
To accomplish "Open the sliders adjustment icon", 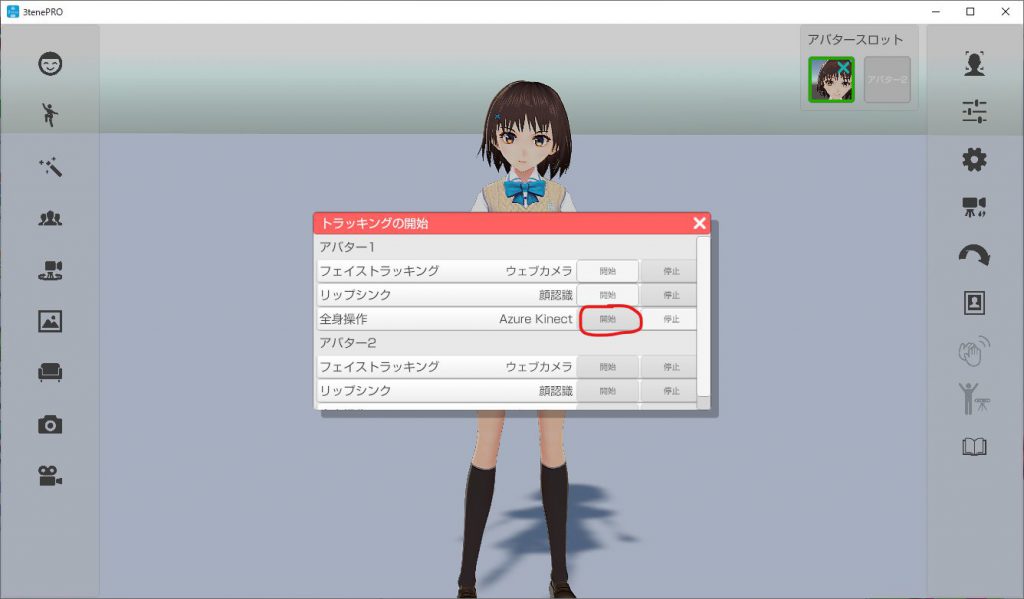I will pyautogui.click(x=974, y=112).
